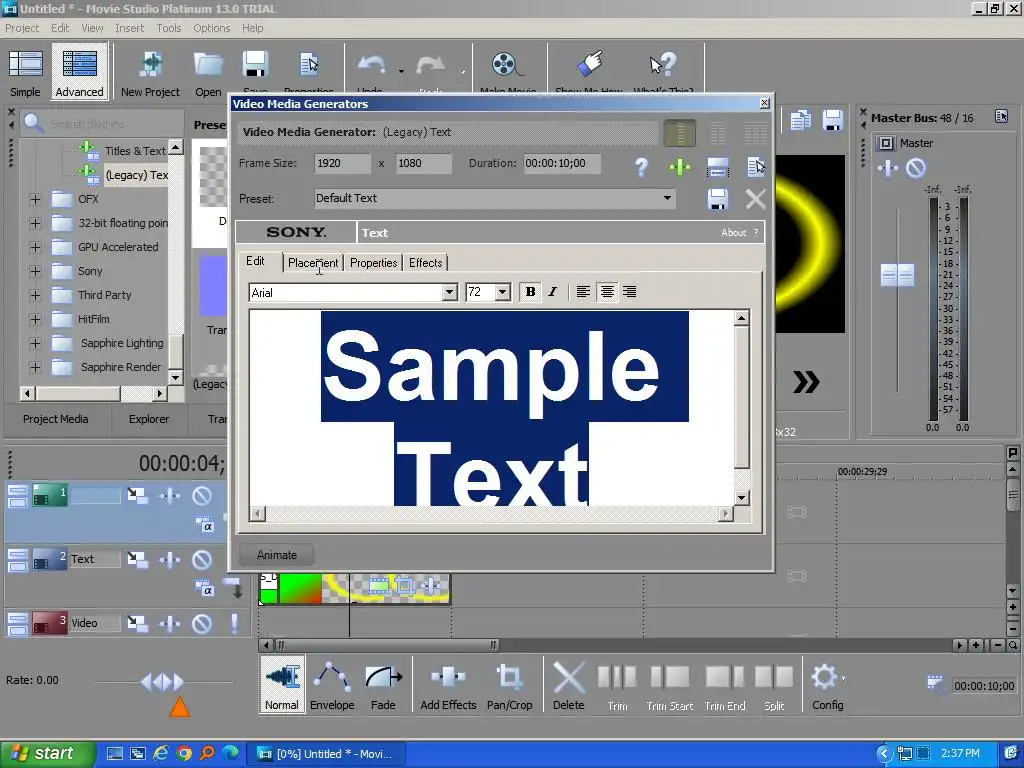Viewport: 1024px width, 768px height.
Task: Open the Tools menu
Action: (168, 28)
